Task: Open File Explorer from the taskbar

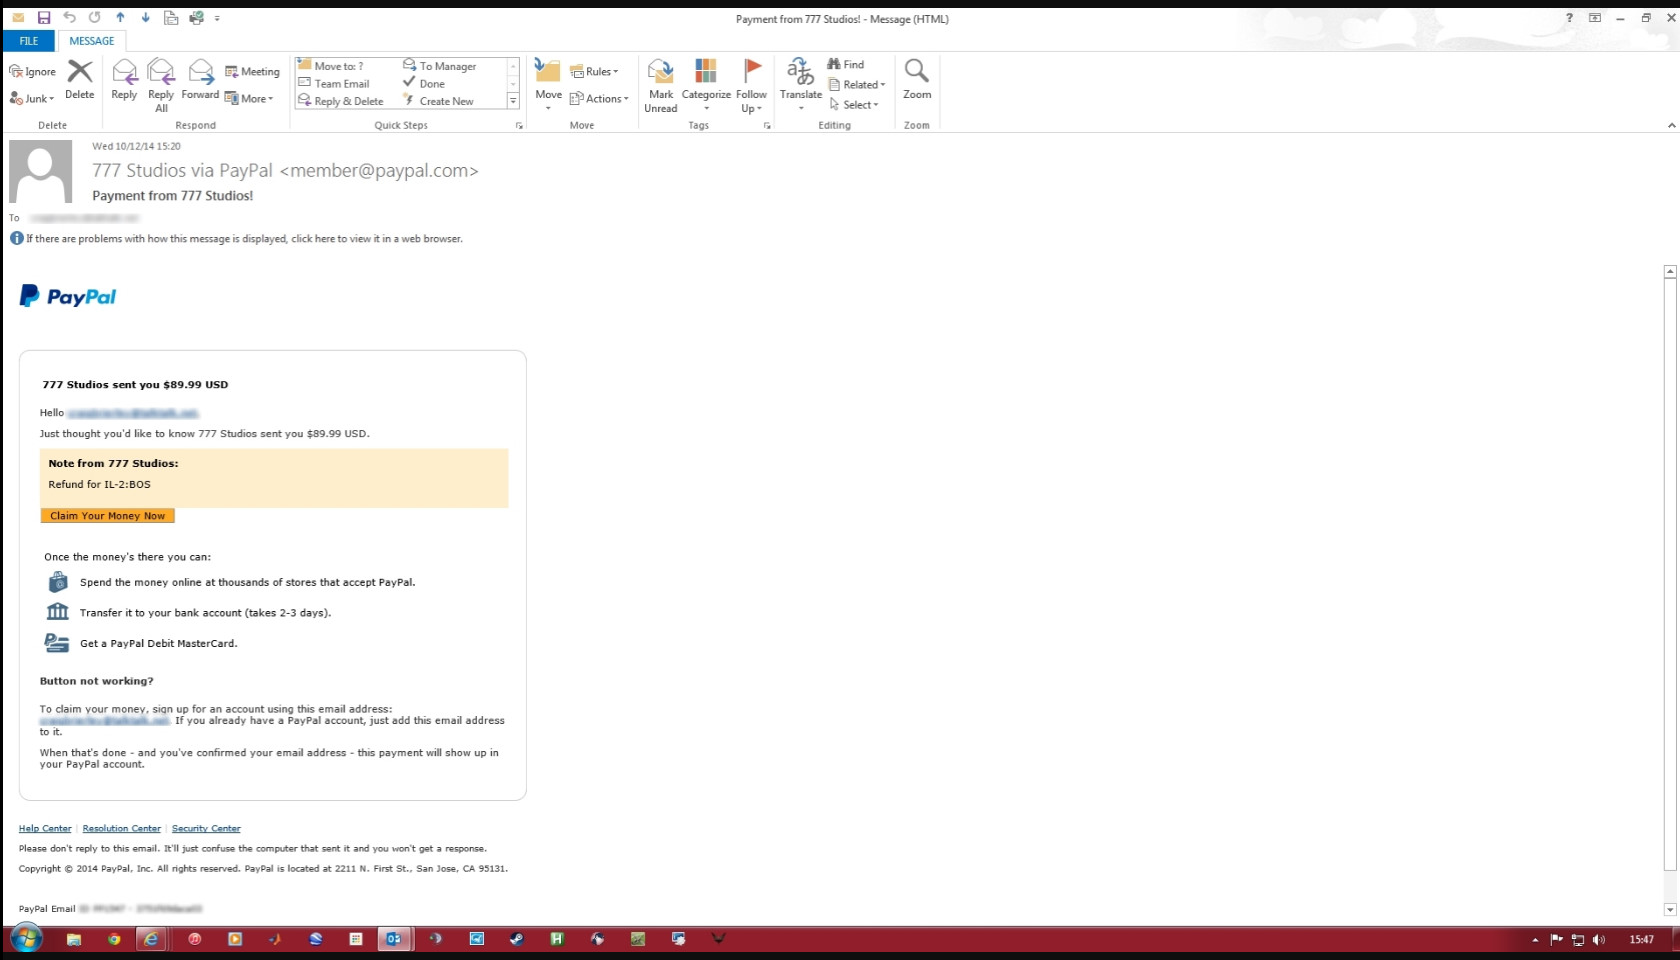Action: point(74,939)
